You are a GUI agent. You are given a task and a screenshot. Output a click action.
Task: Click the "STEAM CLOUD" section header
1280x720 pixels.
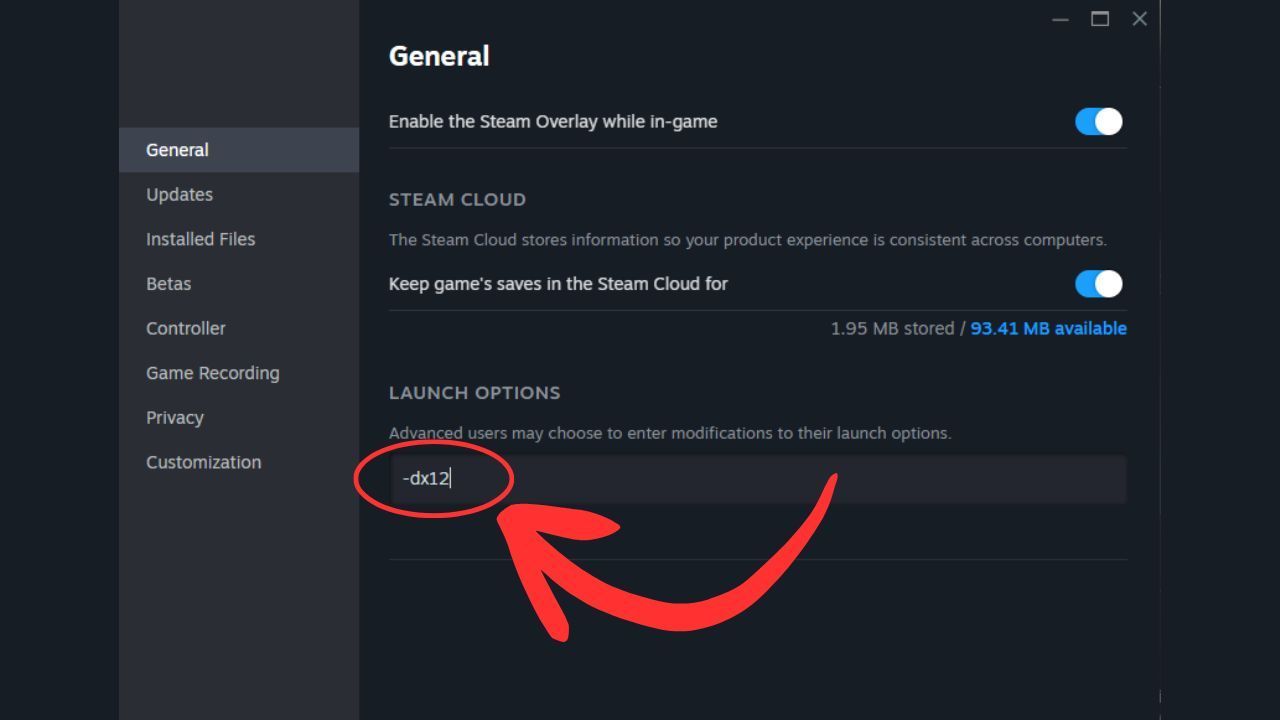click(x=457, y=200)
